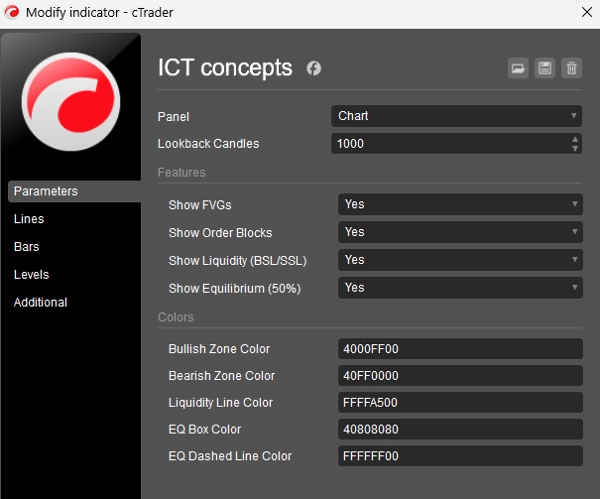Open the ICT concepts info icon
This screenshot has width=600, height=499.
pyautogui.click(x=313, y=68)
